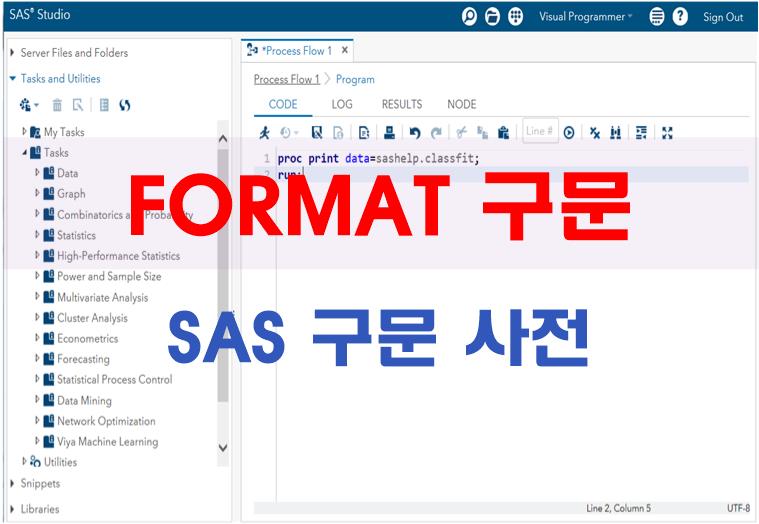Select High-Performance Statistics folder
This screenshot has width=759, height=524.
(118, 255)
